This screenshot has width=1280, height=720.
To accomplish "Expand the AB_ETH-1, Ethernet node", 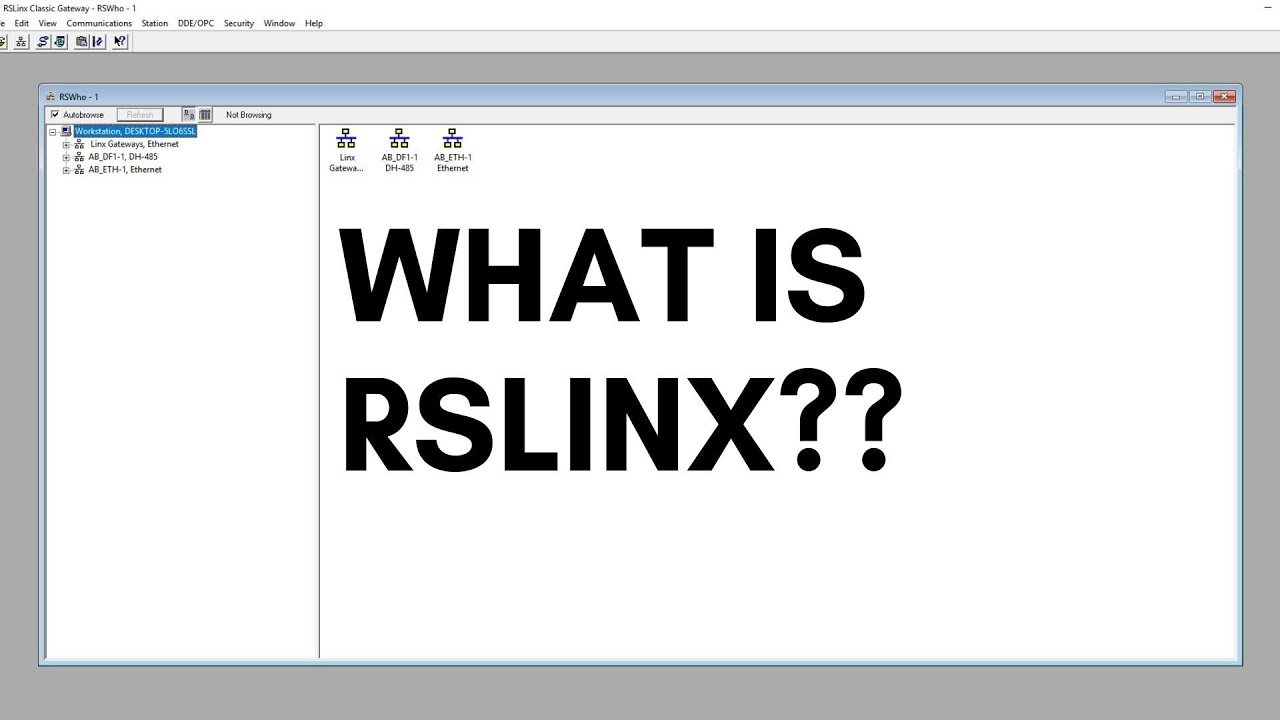I will pos(66,171).
